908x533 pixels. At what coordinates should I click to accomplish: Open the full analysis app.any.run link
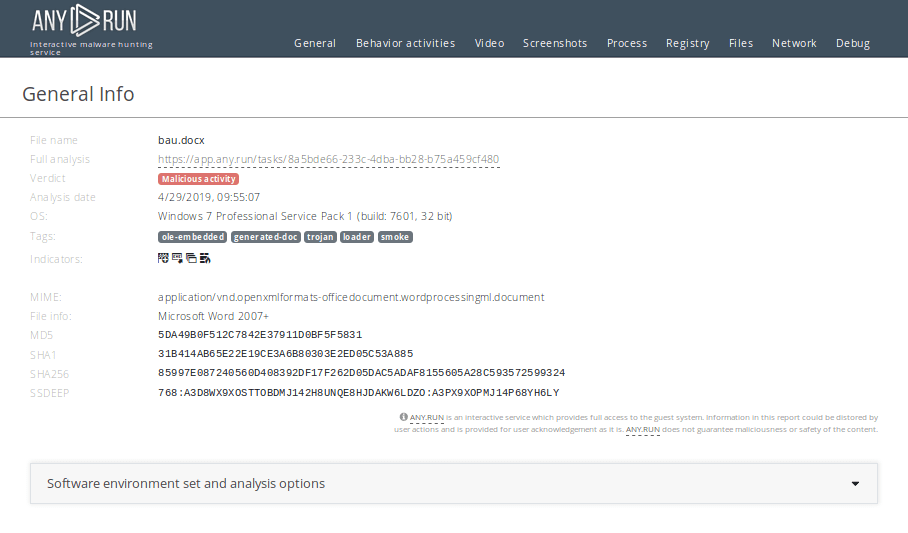pyautogui.click(x=328, y=159)
